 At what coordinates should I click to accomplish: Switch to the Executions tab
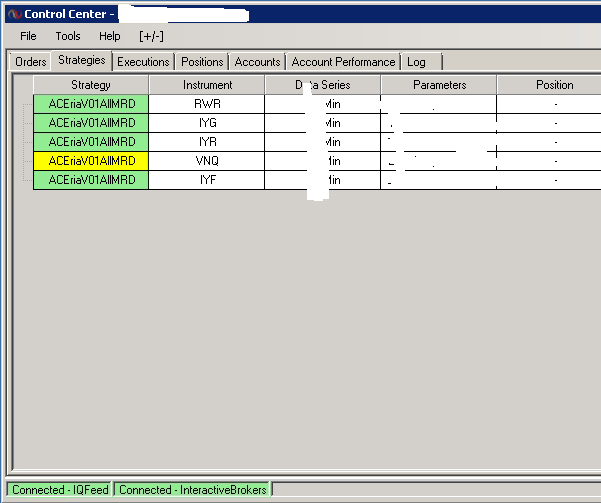point(143,62)
